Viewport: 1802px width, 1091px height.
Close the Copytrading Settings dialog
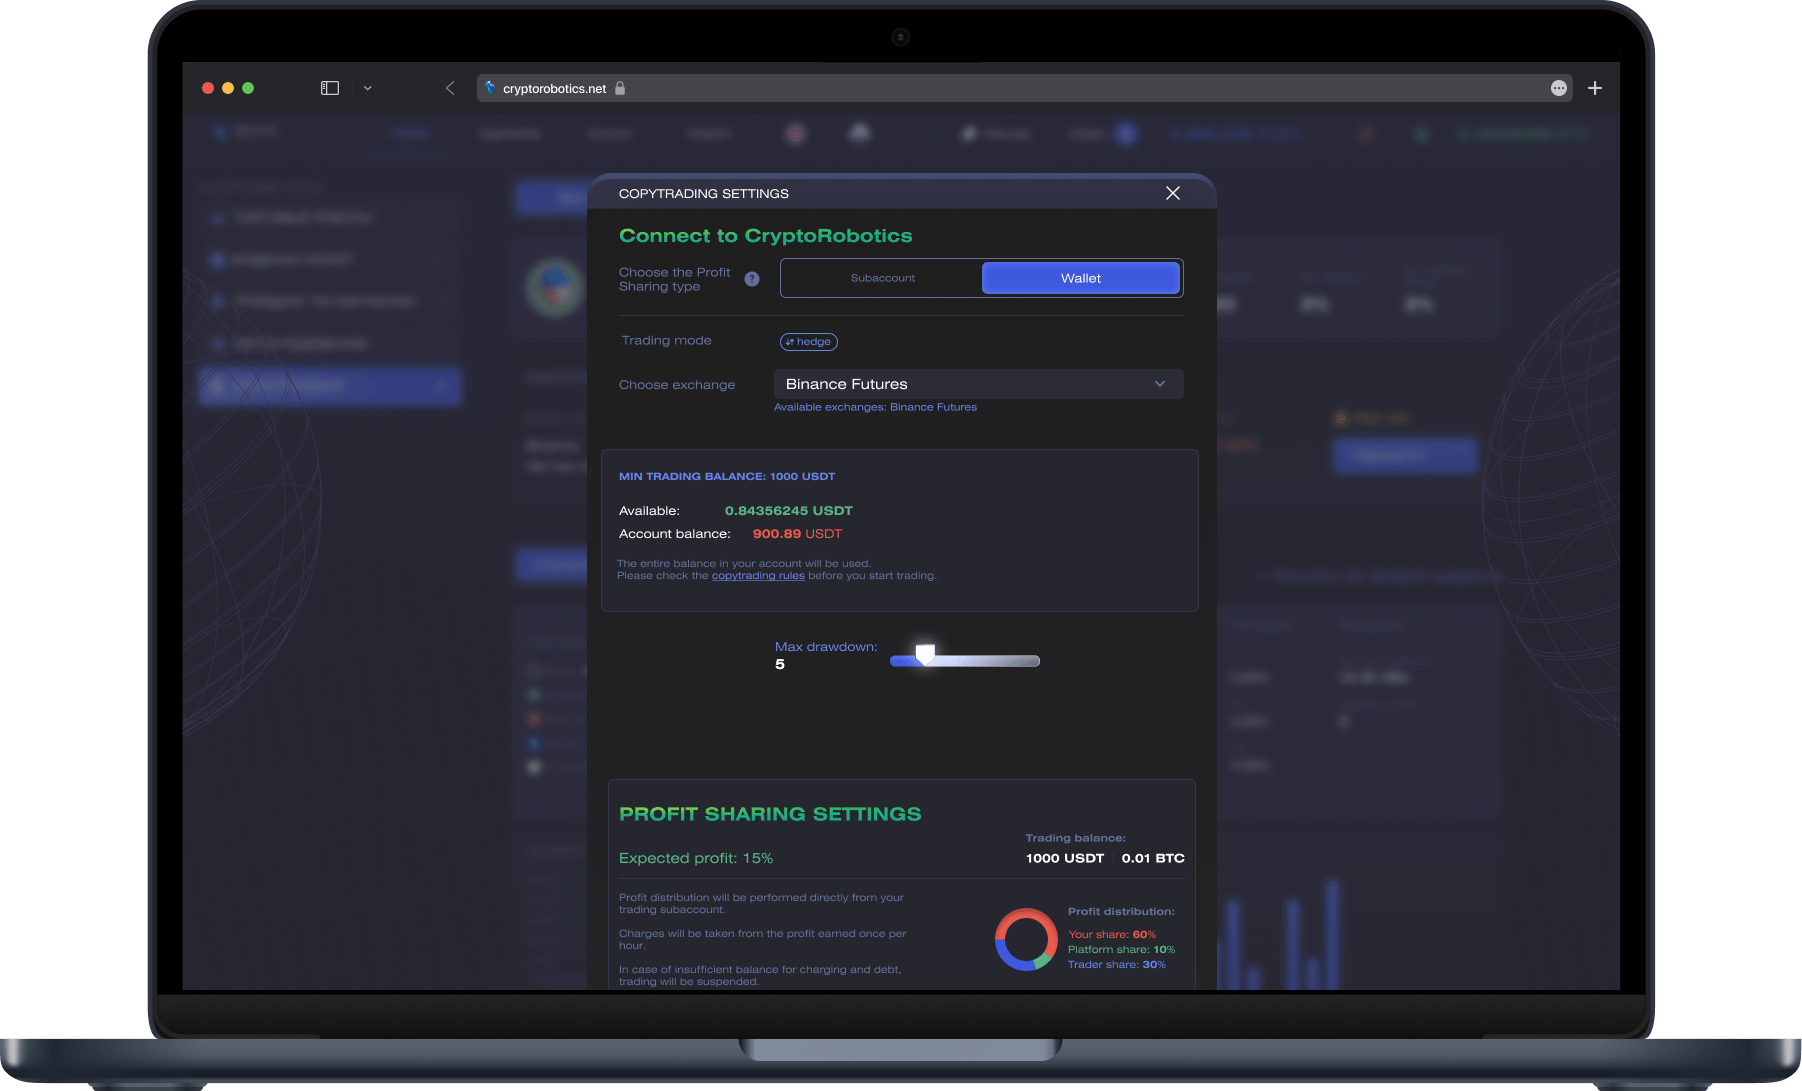1173,193
